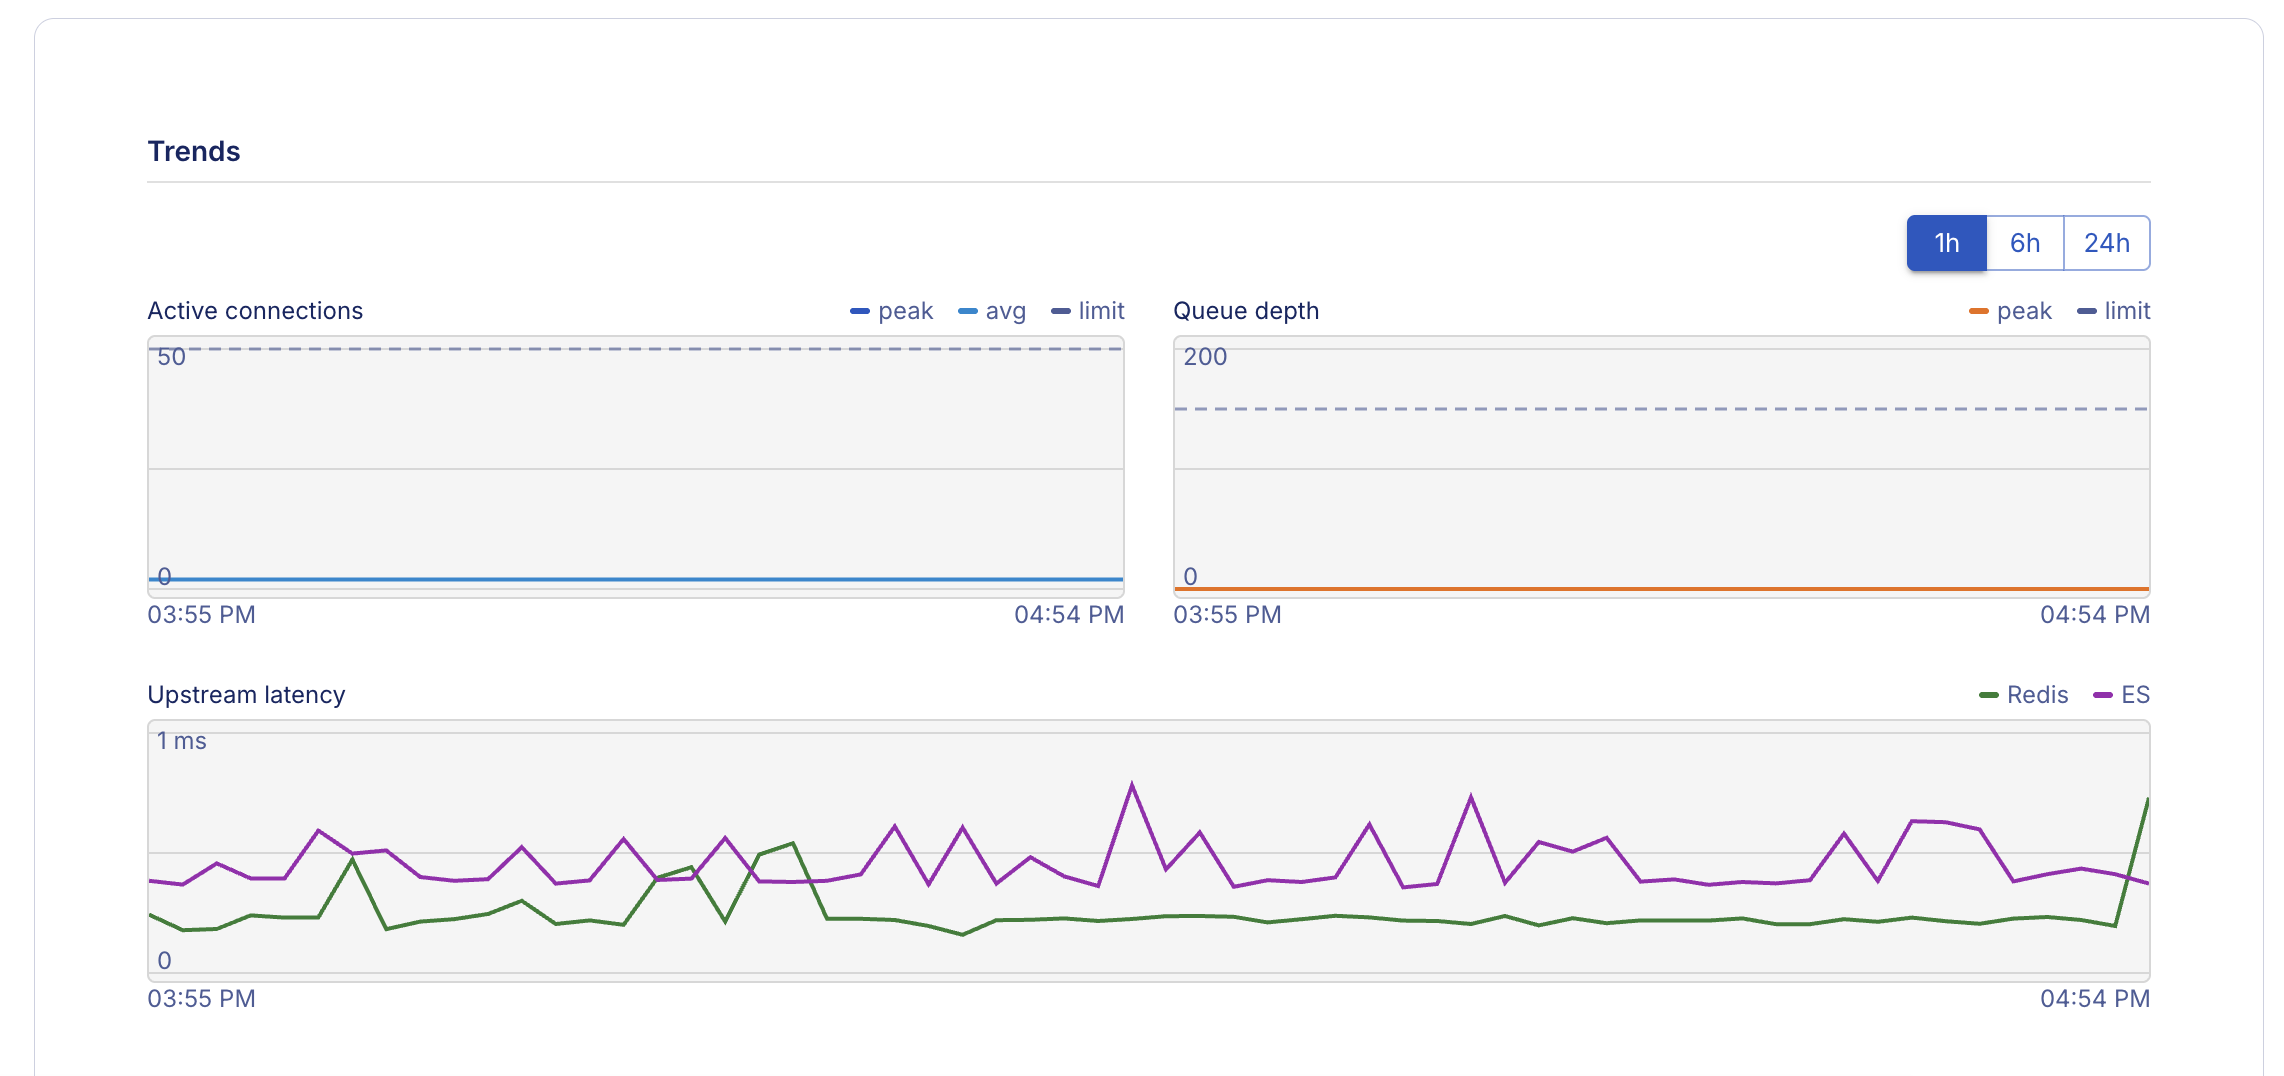Click the 0 axis label in Upstream latency
The height and width of the screenshot is (1076, 2284).
click(x=165, y=961)
